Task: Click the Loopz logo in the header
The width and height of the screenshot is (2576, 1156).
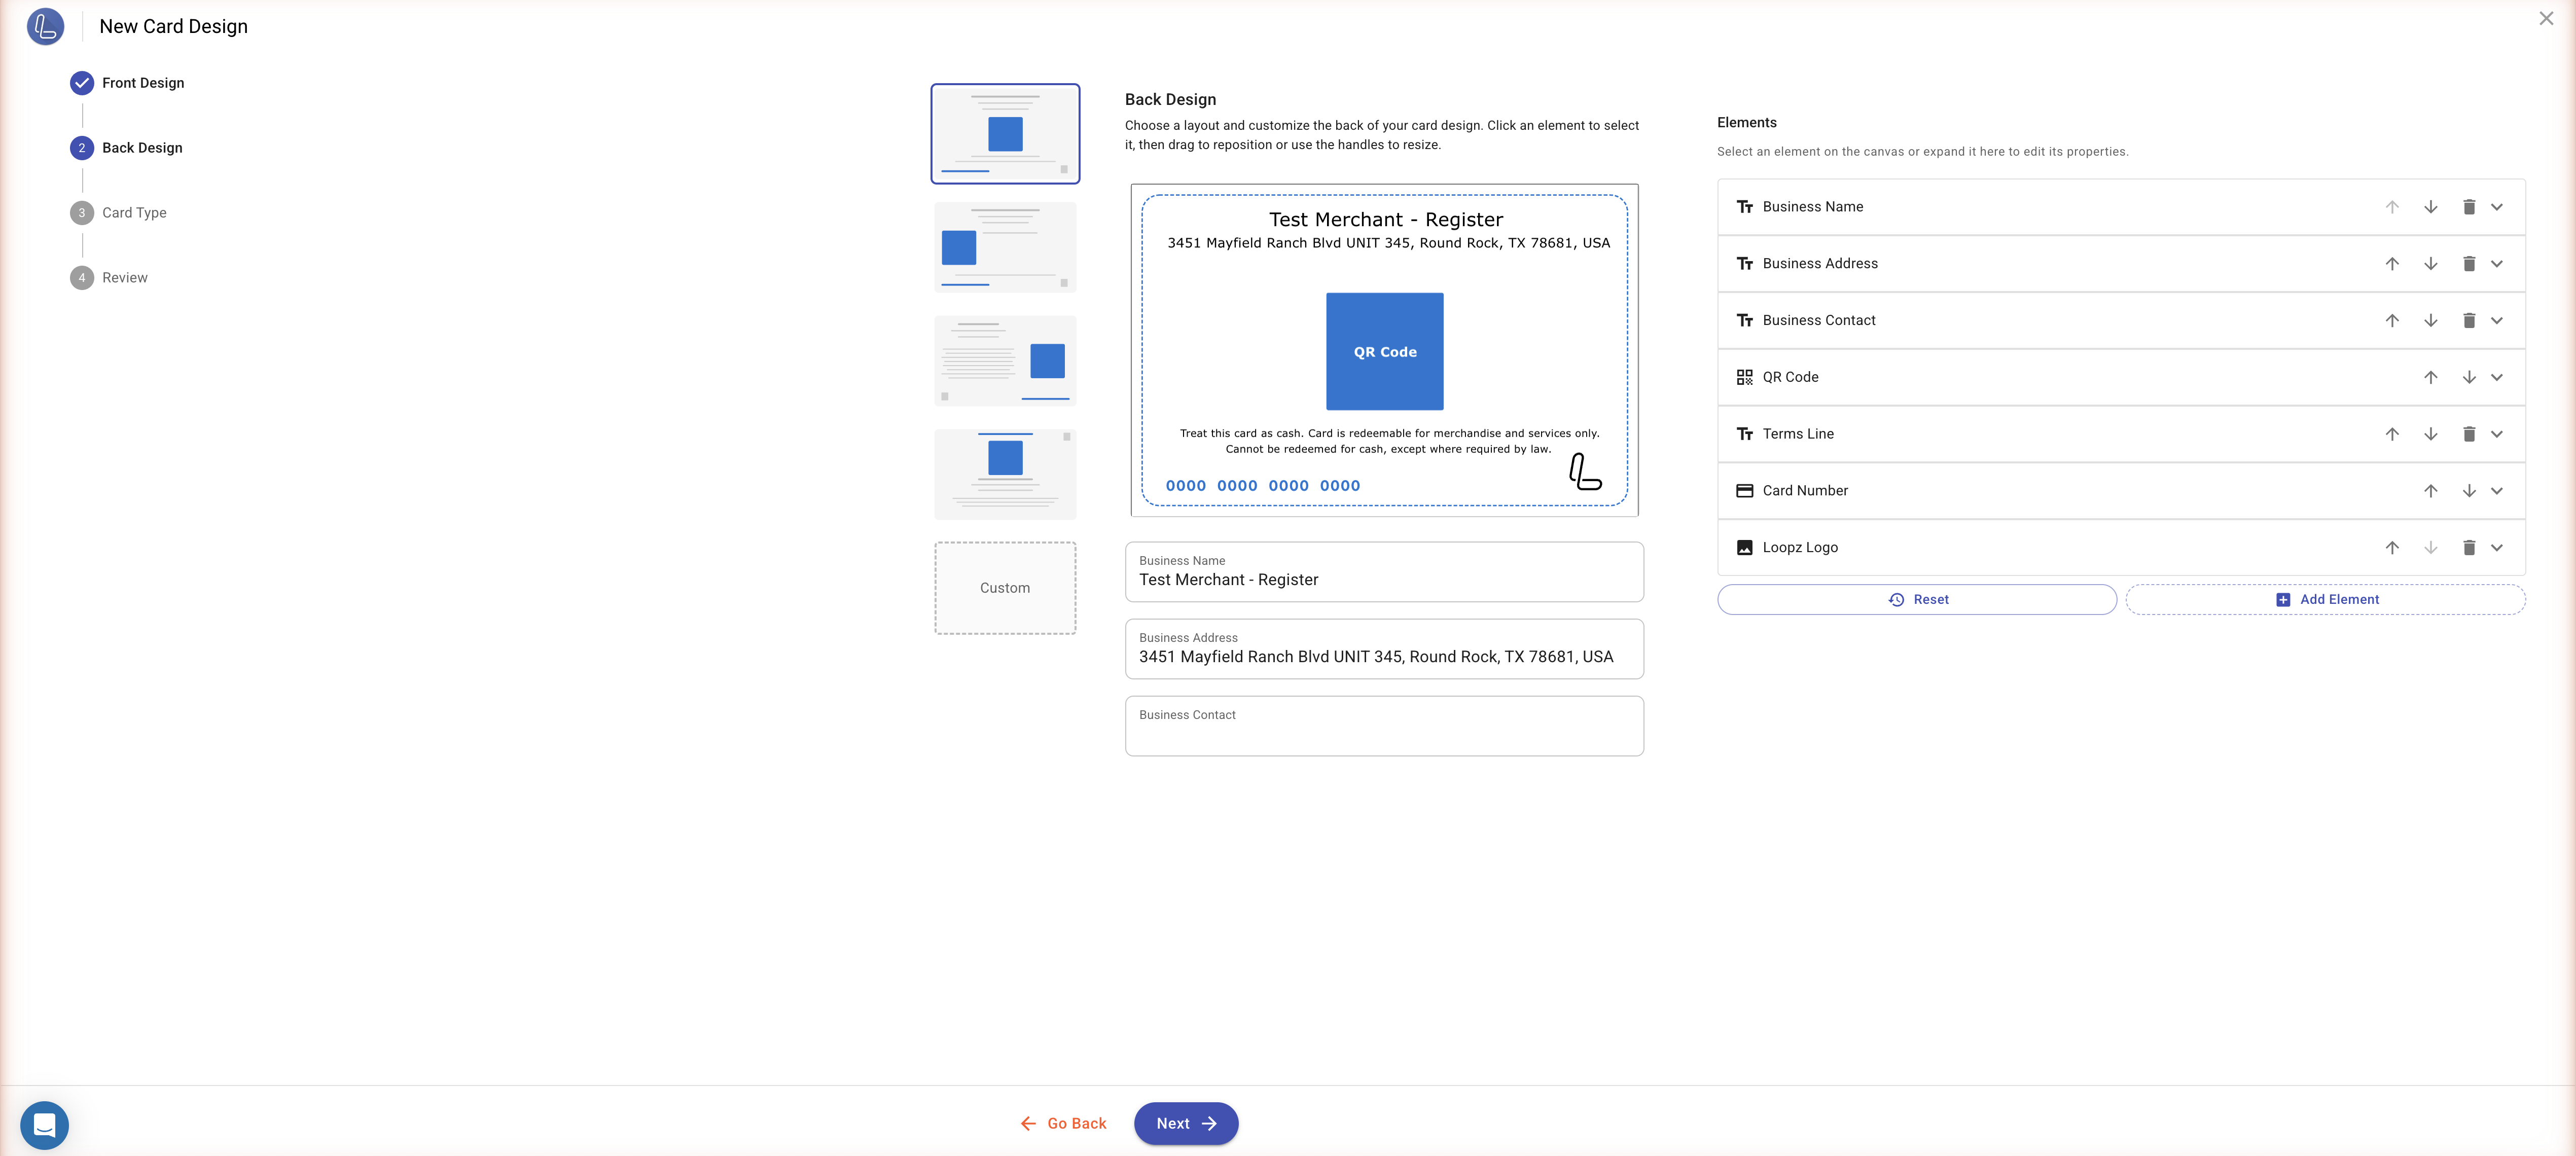Action: pyautogui.click(x=45, y=27)
